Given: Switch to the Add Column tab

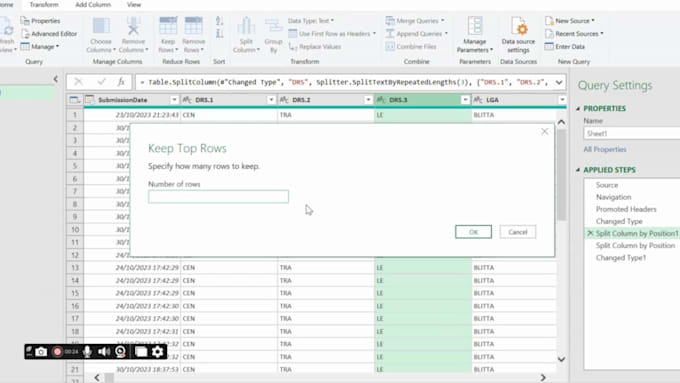Looking at the screenshot, I should click(x=93, y=4).
